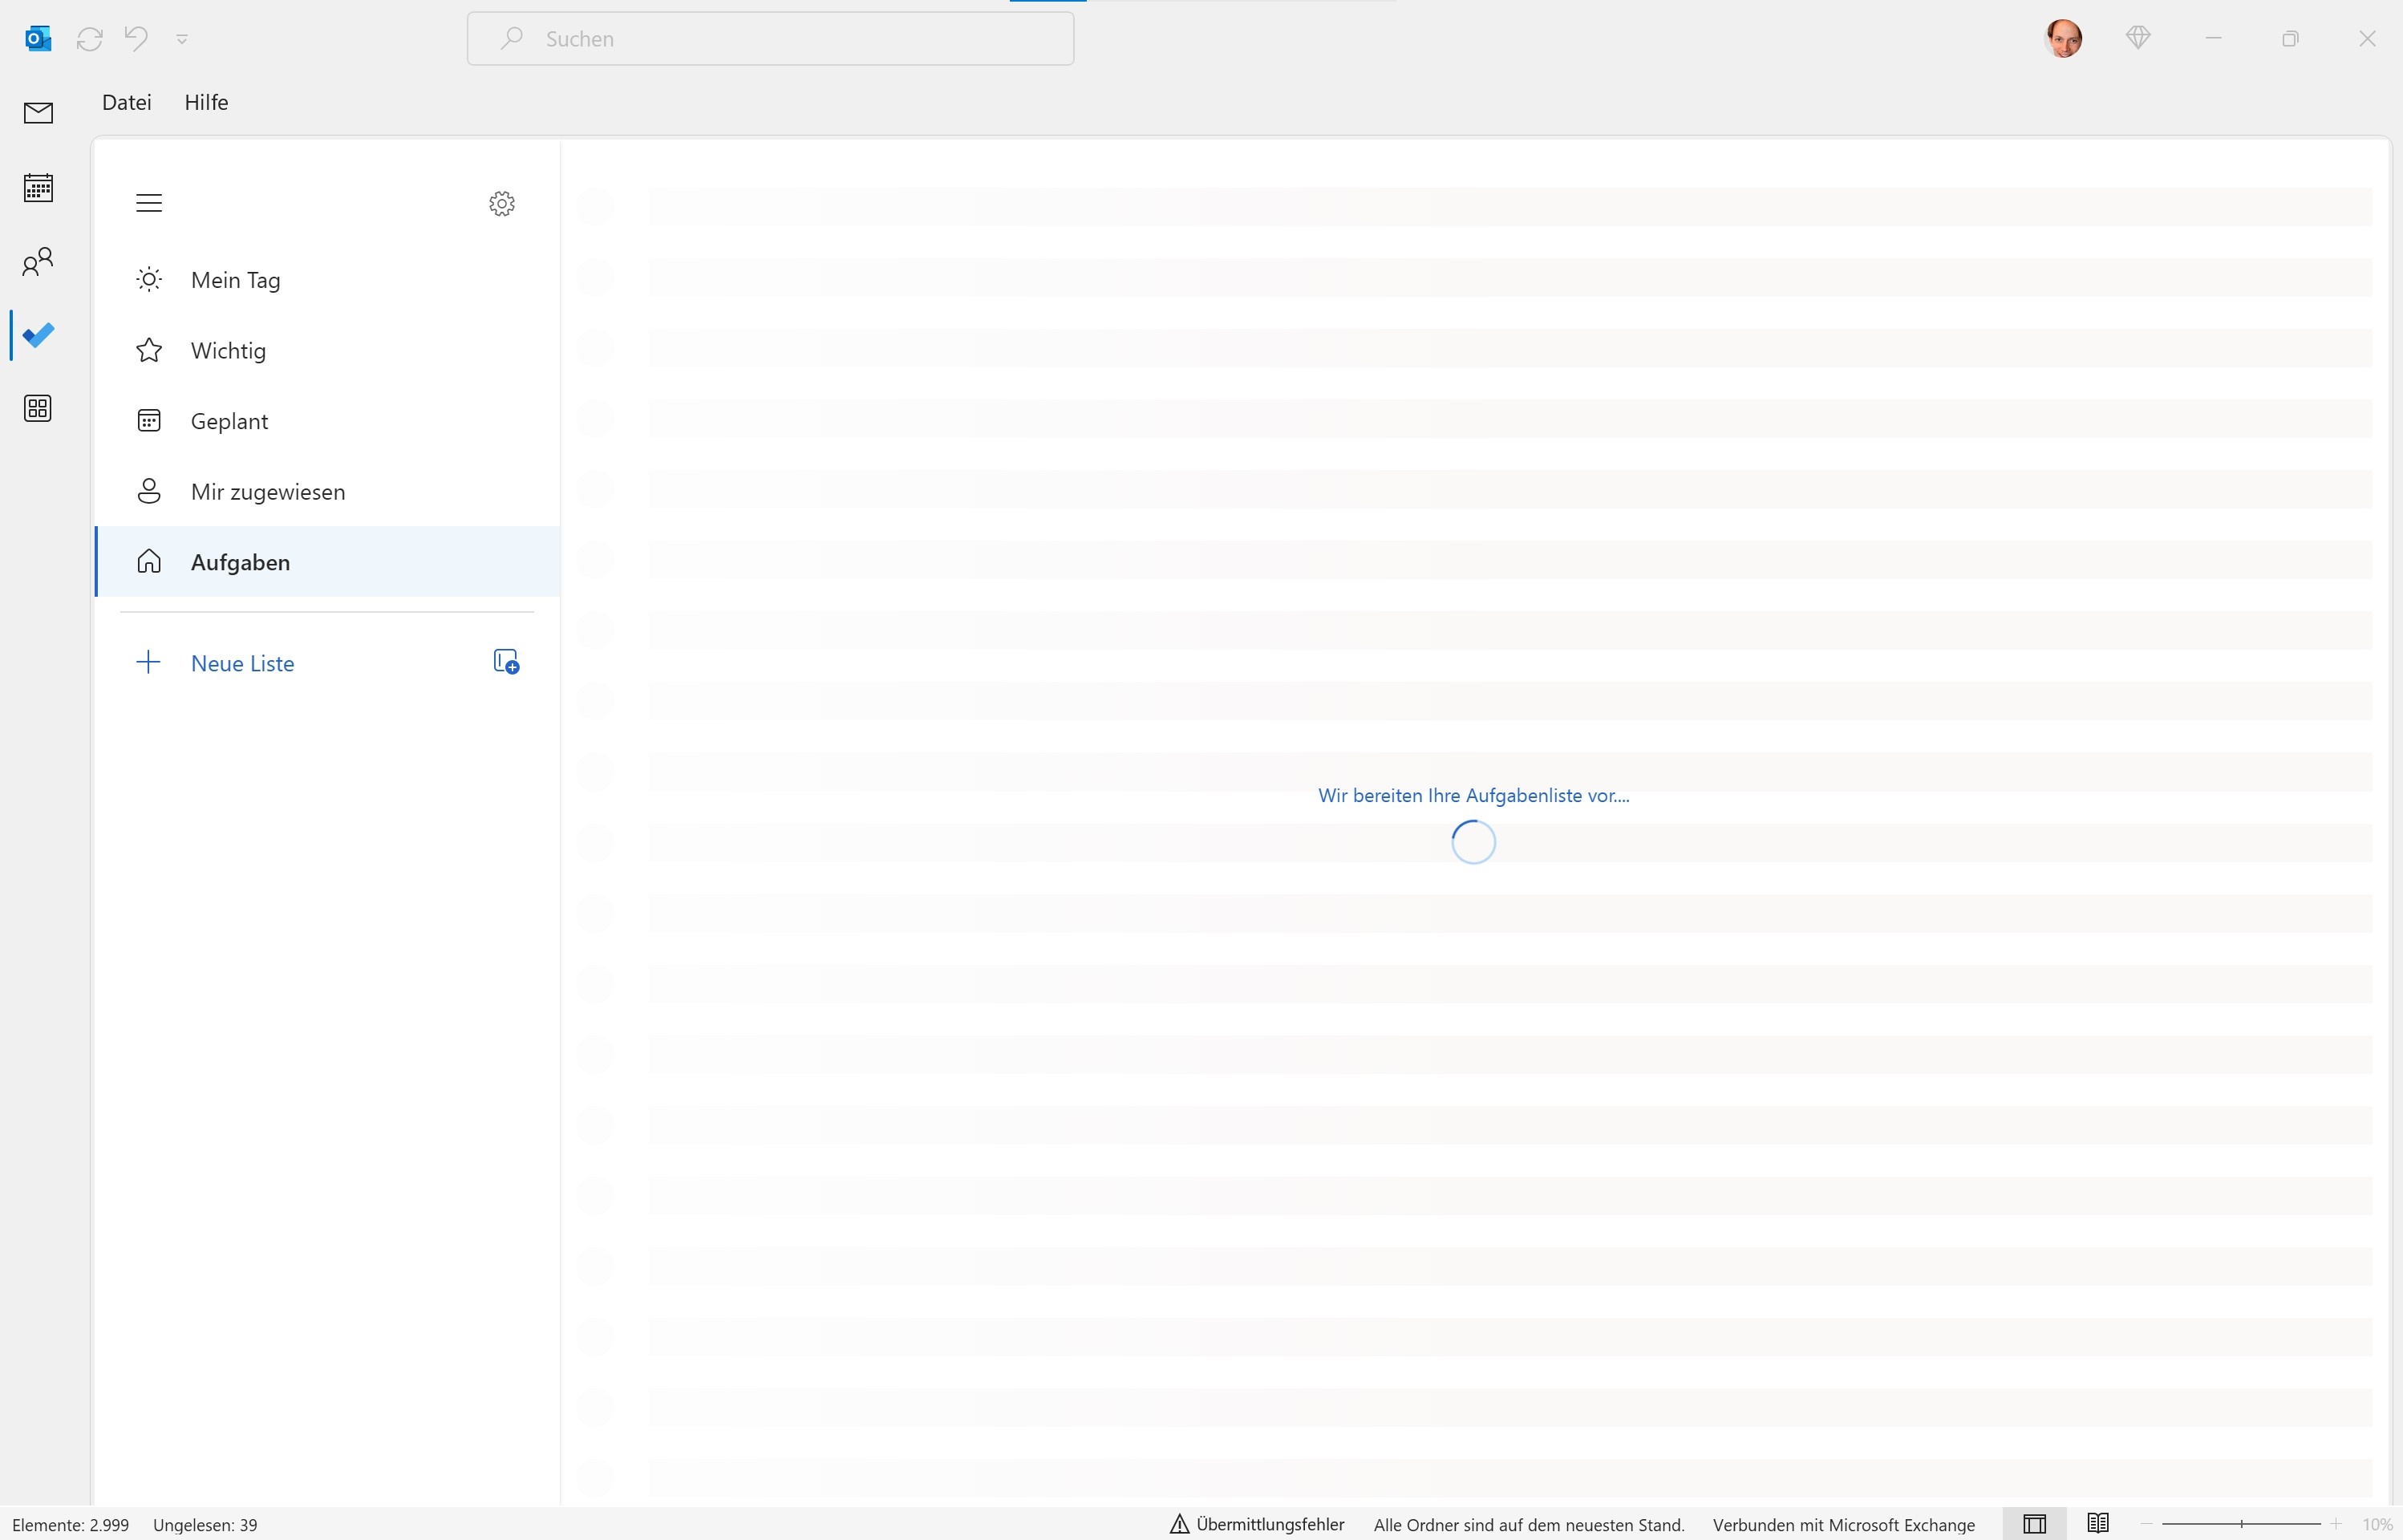Click the Neue Liste link

[x=242, y=664]
